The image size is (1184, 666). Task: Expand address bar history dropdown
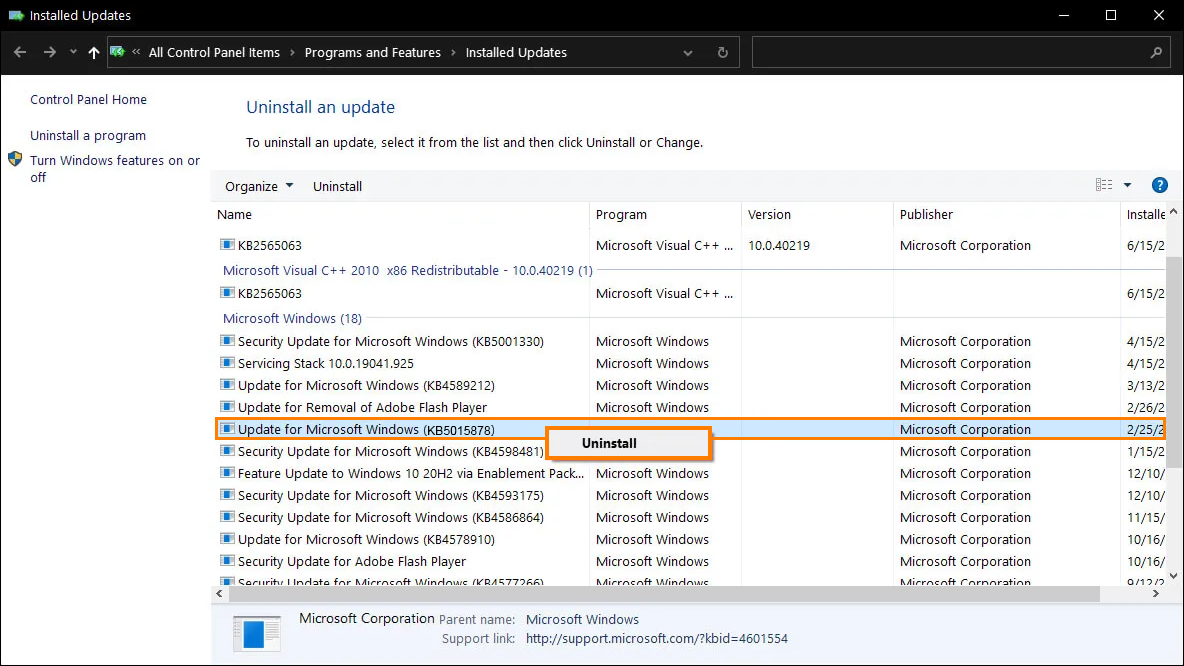pos(688,53)
